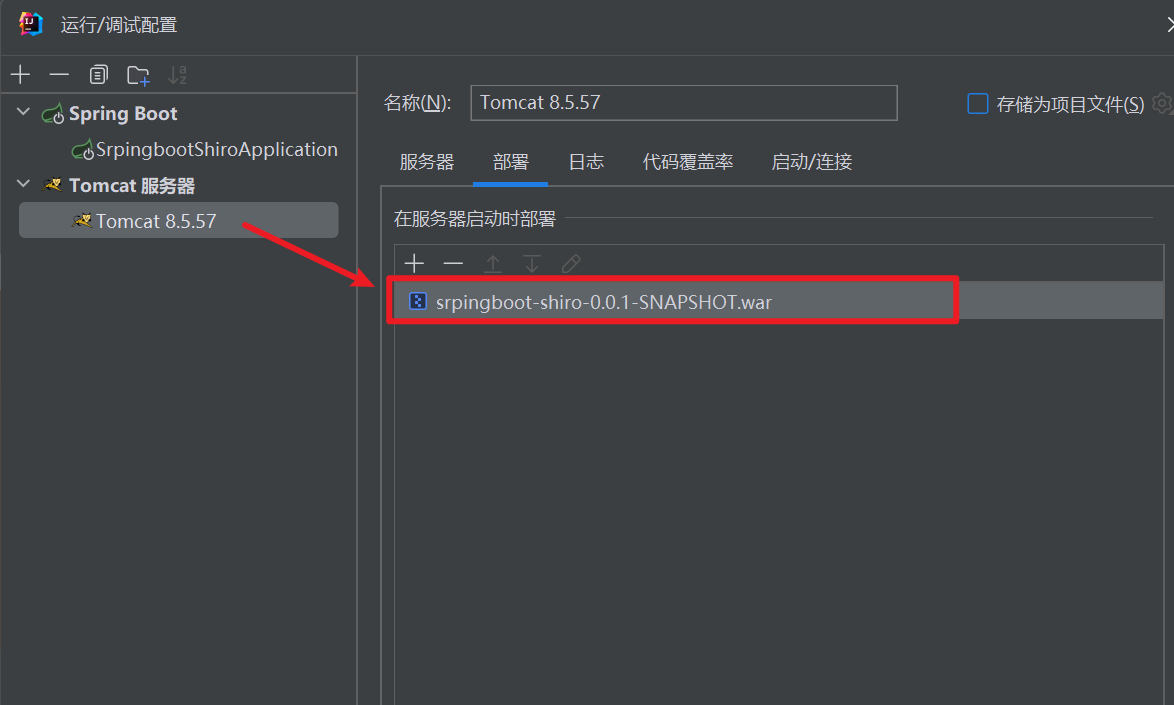Viewport: 1174px width, 705px height.
Task: Select the Tomcat 服务器 group node
Action: click(x=132, y=185)
